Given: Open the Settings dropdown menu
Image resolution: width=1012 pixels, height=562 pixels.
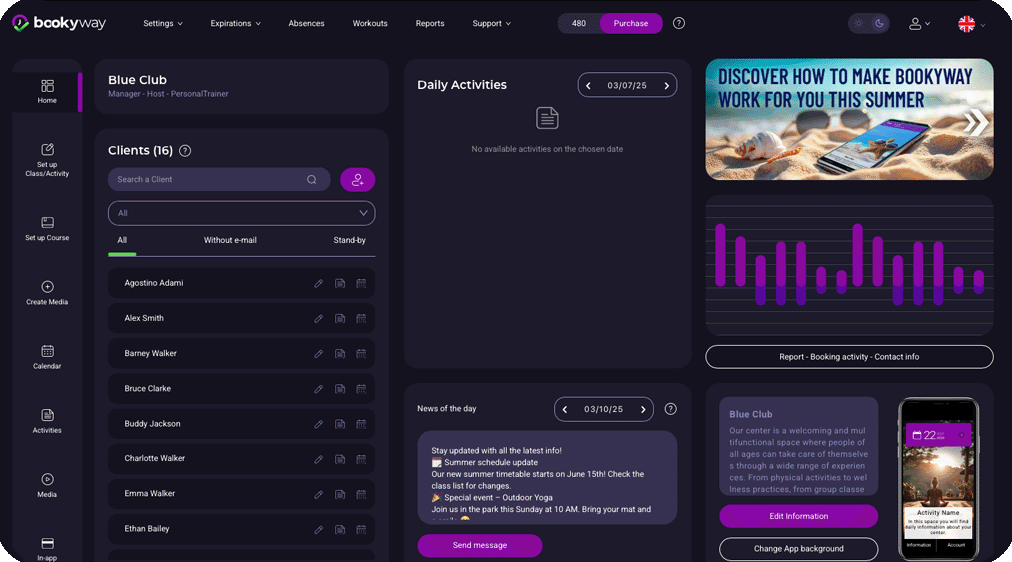Looking at the screenshot, I should pos(163,23).
